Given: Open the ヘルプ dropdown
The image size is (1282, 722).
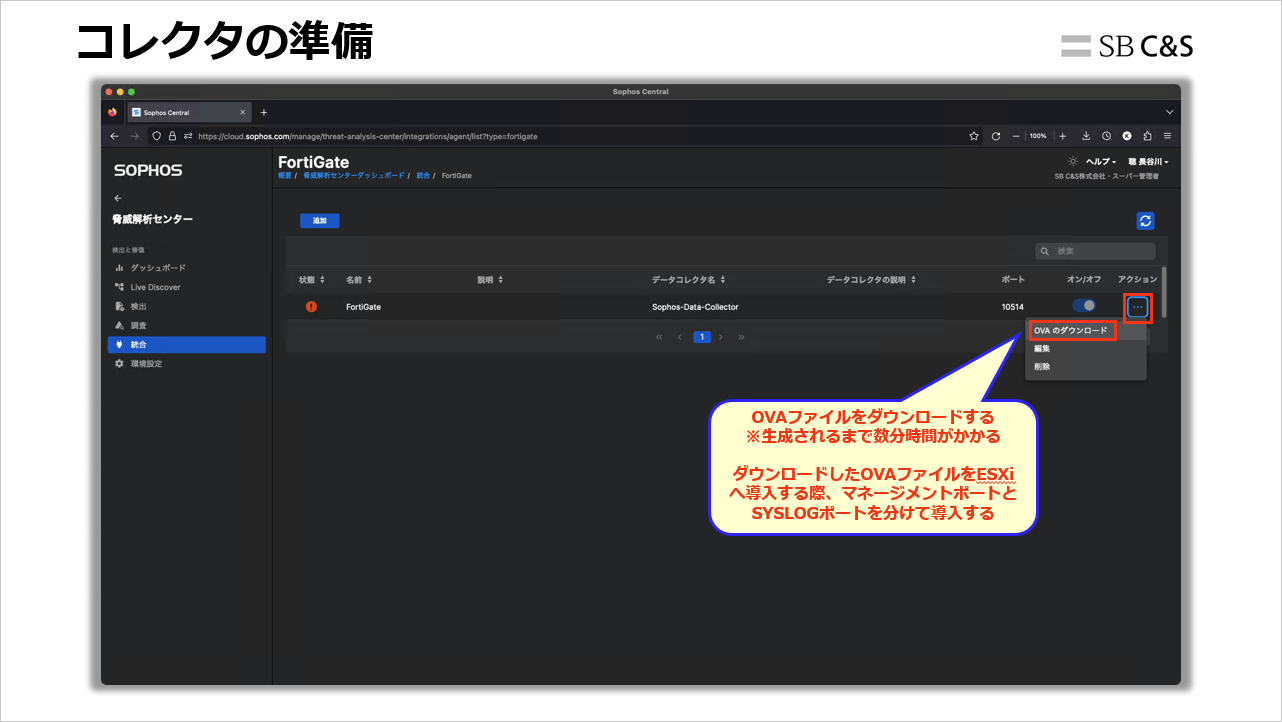Looking at the screenshot, I should (x=1101, y=161).
